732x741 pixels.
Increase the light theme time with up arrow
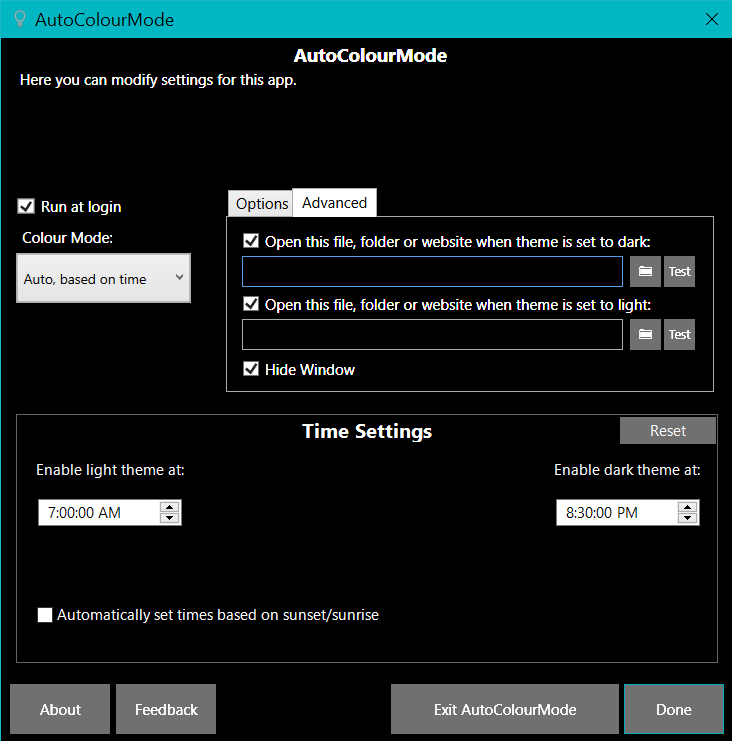click(x=170, y=507)
